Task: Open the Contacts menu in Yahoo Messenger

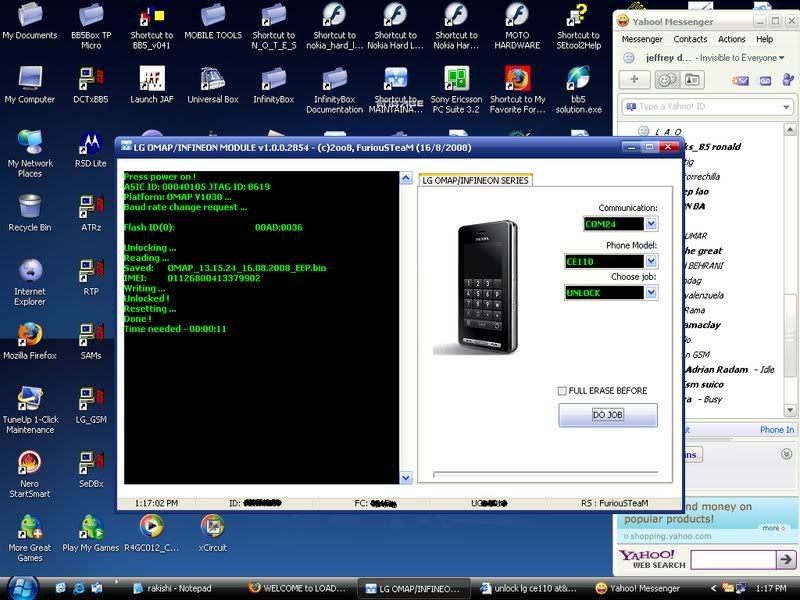Action: [690, 39]
